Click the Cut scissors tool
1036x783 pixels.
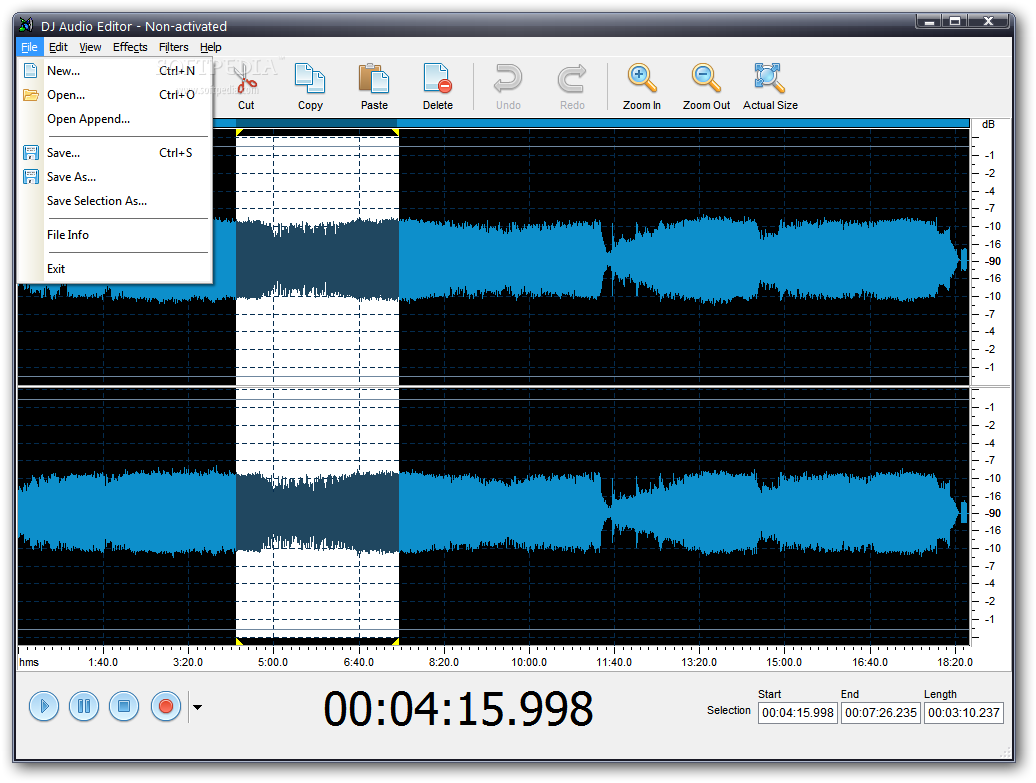[246, 86]
